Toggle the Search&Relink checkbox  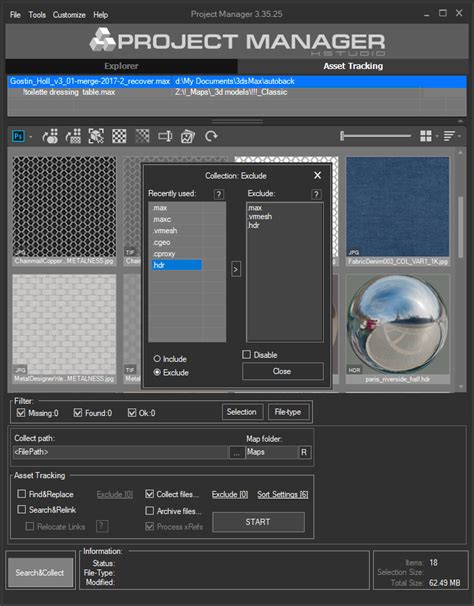pos(22,509)
